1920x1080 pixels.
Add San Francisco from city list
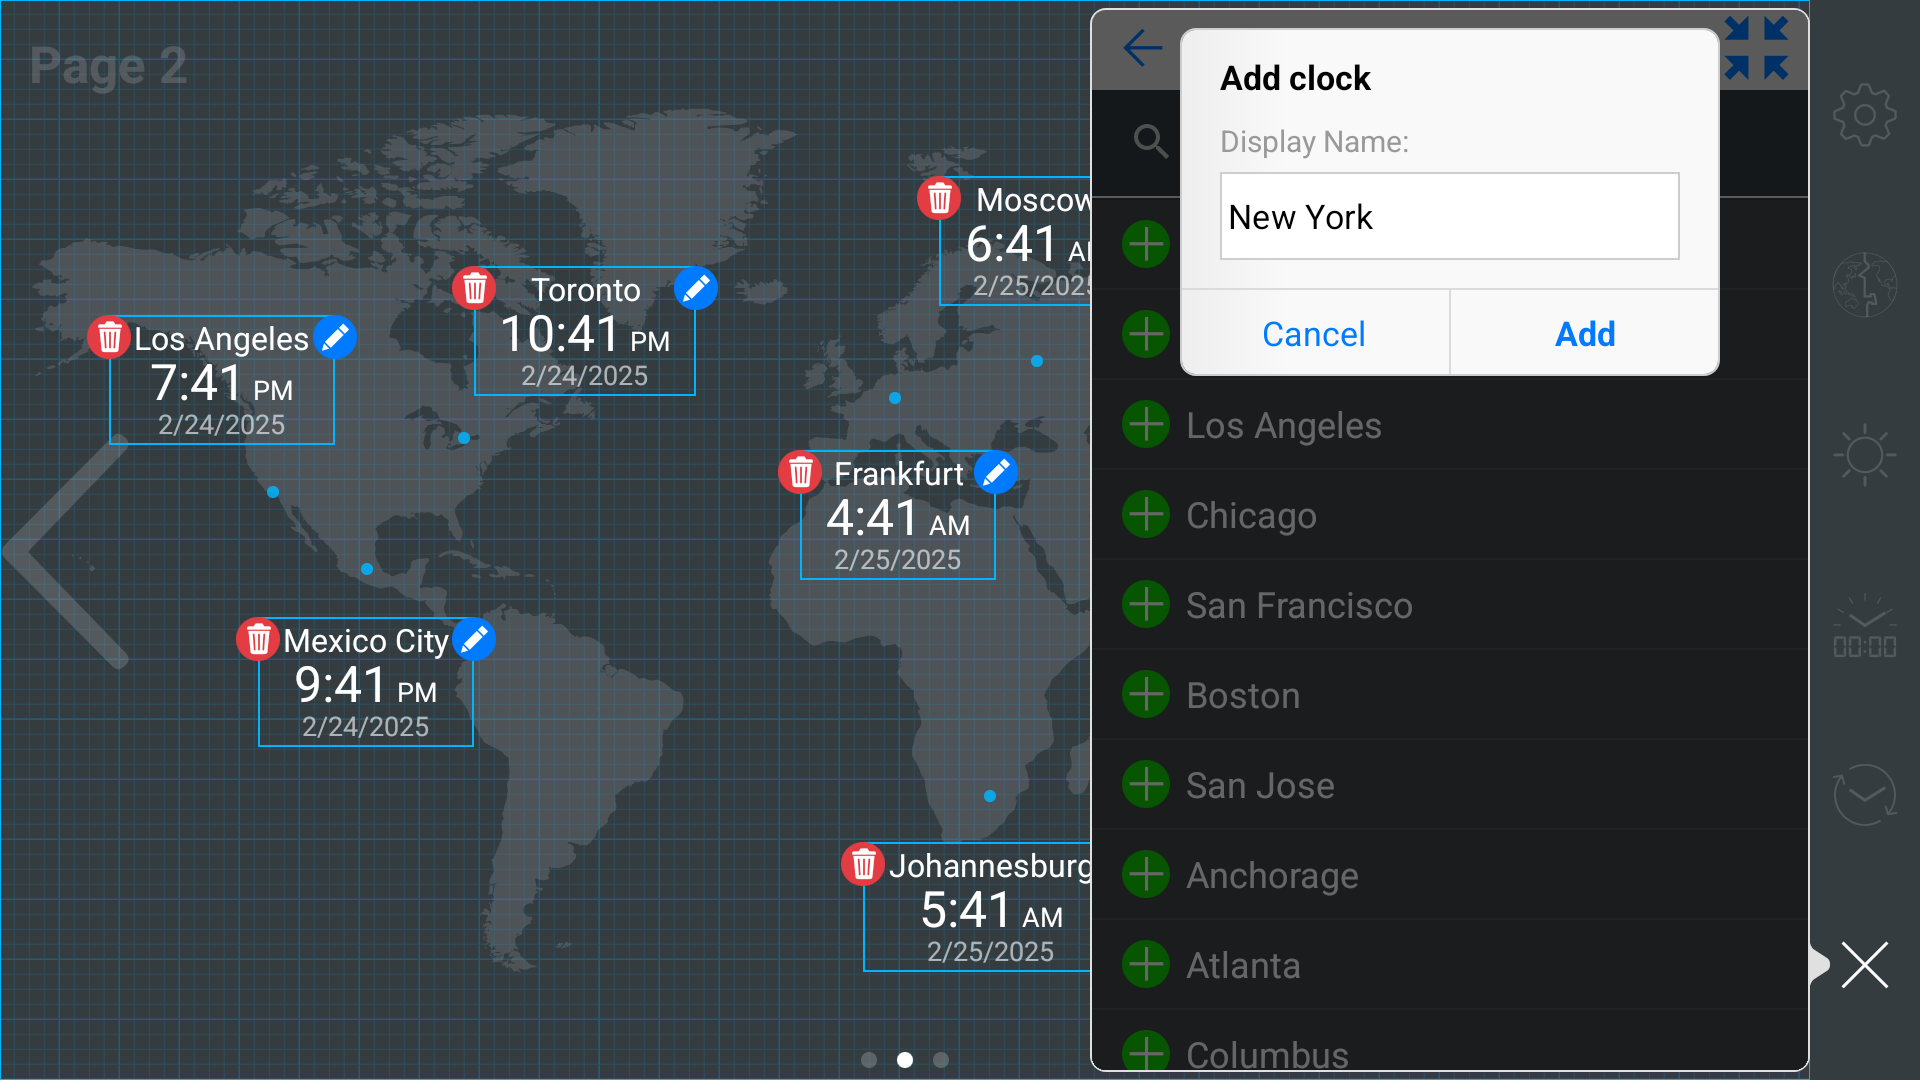pyautogui.click(x=1146, y=605)
